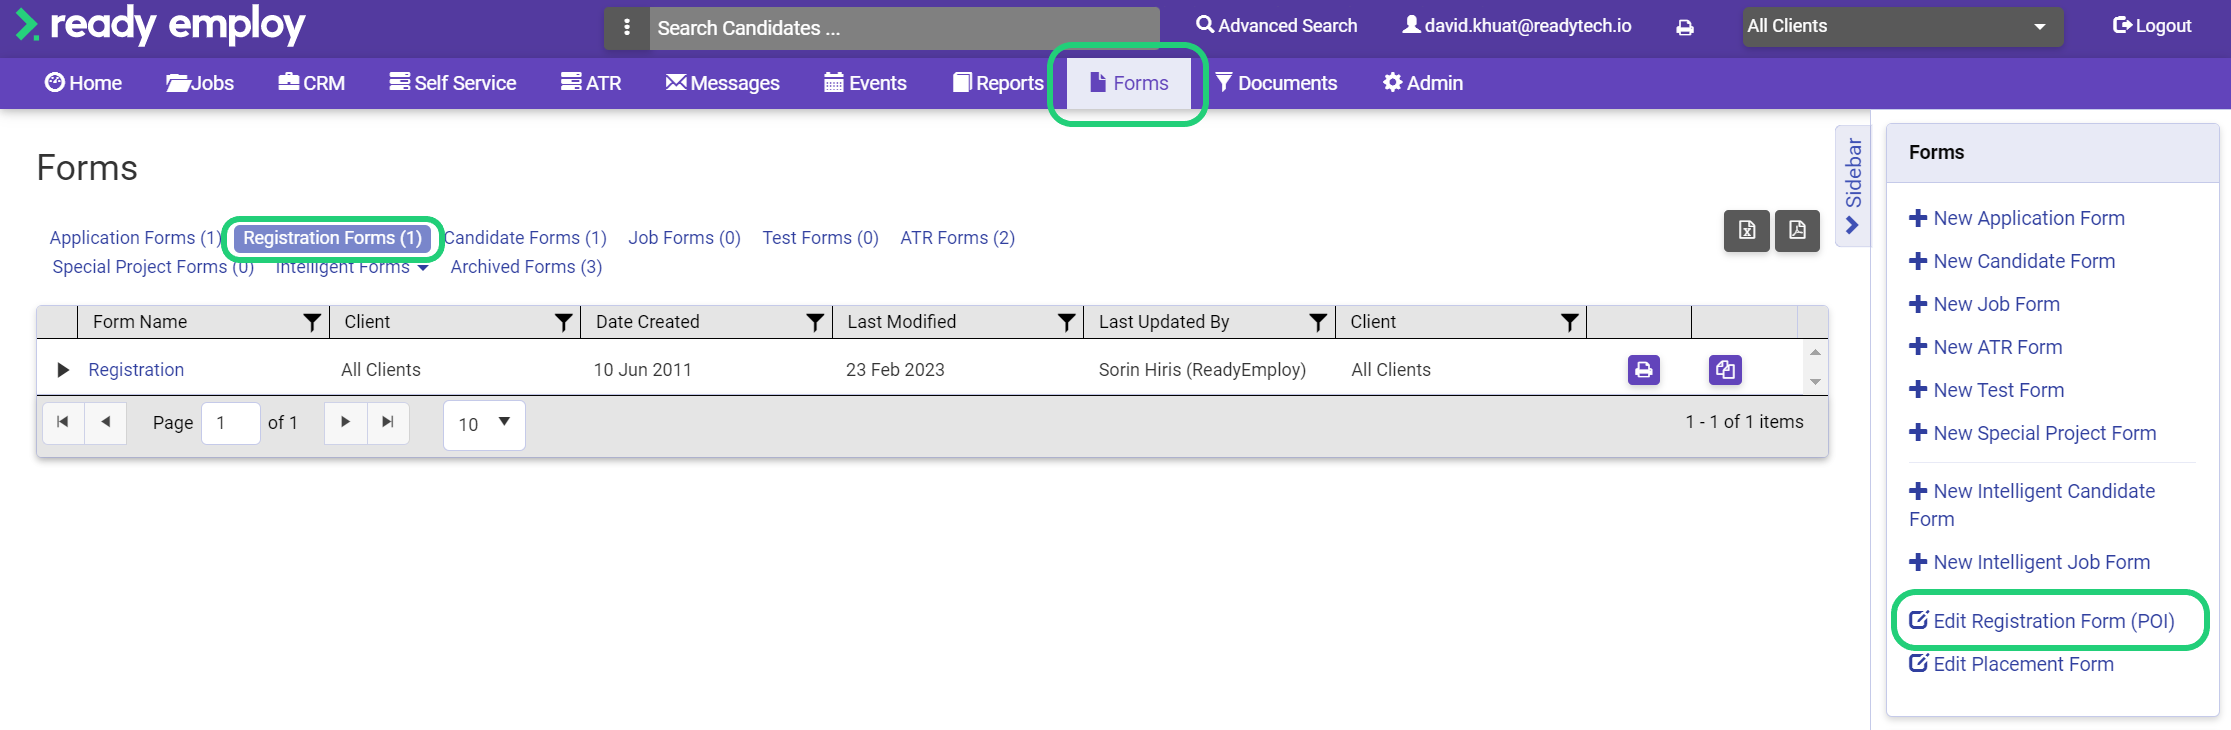Click New Application Form link
The height and width of the screenshot is (730, 2231).
2028,218
